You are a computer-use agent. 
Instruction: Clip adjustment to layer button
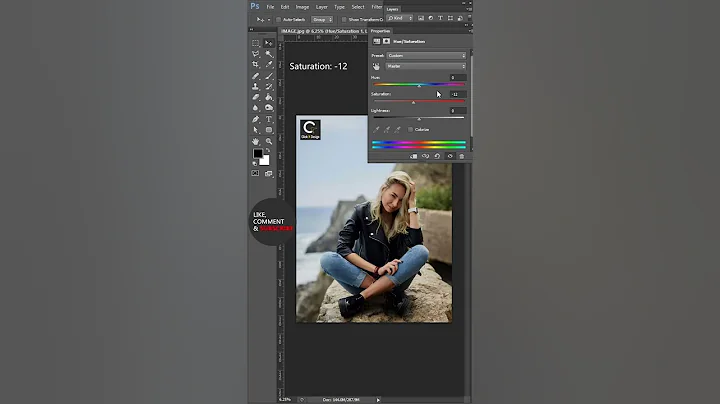coord(413,156)
